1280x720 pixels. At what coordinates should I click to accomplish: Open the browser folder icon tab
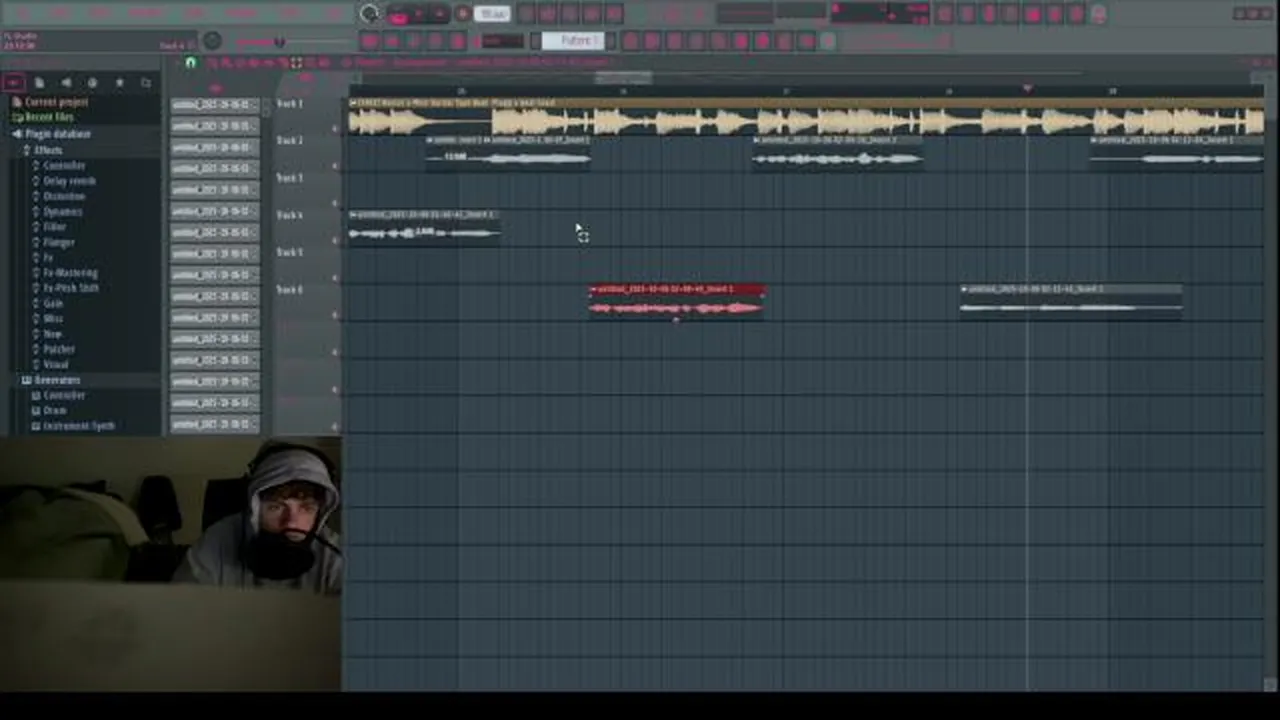coord(146,83)
